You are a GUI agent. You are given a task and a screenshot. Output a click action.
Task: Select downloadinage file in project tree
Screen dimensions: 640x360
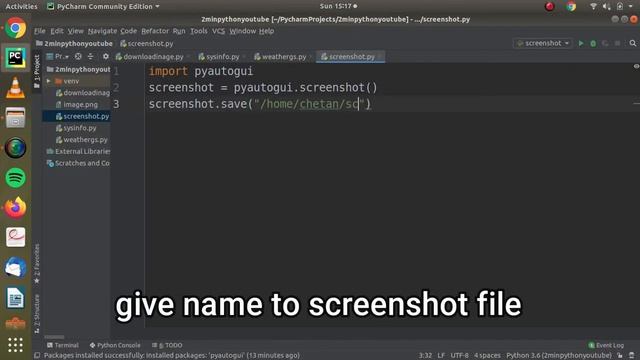pyautogui.click(x=83, y=93)
